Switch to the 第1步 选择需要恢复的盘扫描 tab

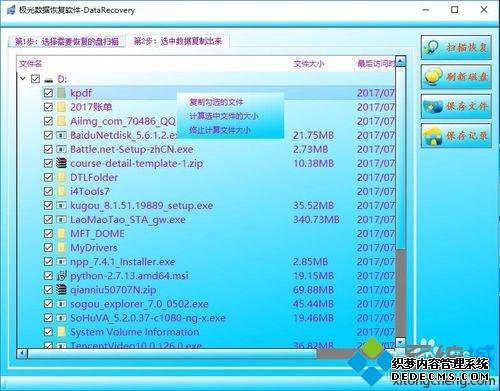pyautogui.click(x=67, y=41)
